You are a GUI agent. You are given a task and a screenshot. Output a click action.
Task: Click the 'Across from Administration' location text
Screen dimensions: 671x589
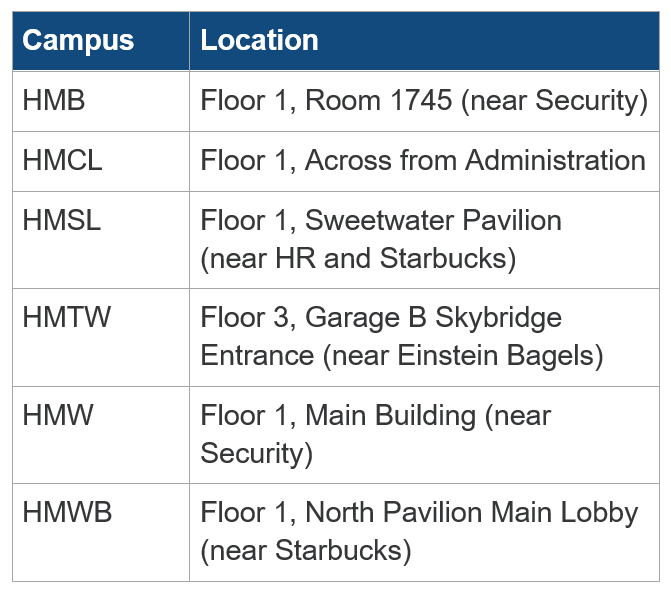475,160
